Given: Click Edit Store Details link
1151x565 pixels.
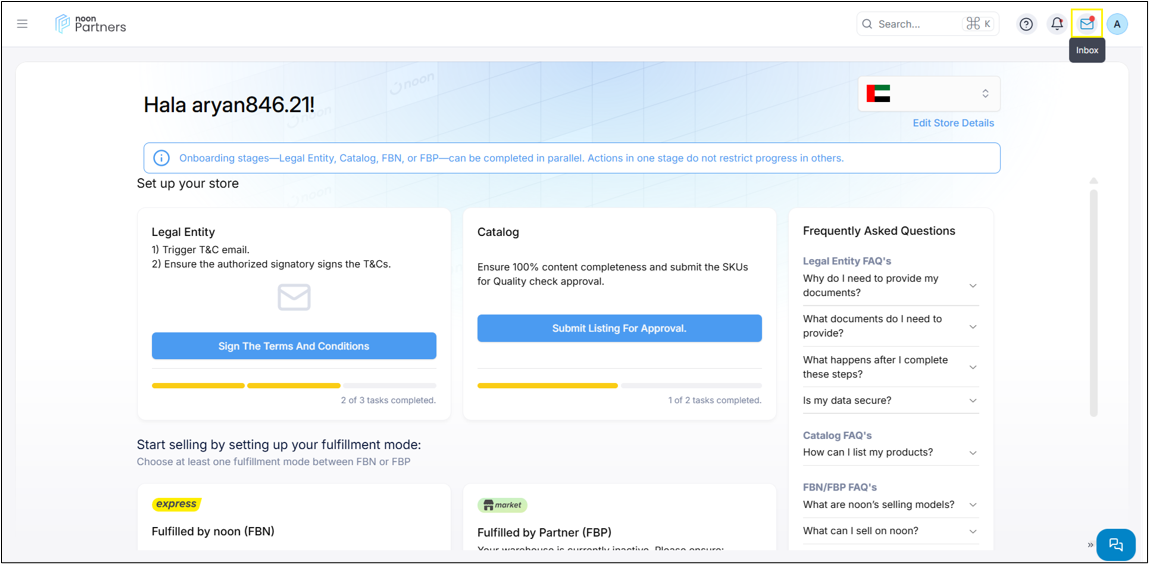Looking at the screenshot, I should 953,123.
